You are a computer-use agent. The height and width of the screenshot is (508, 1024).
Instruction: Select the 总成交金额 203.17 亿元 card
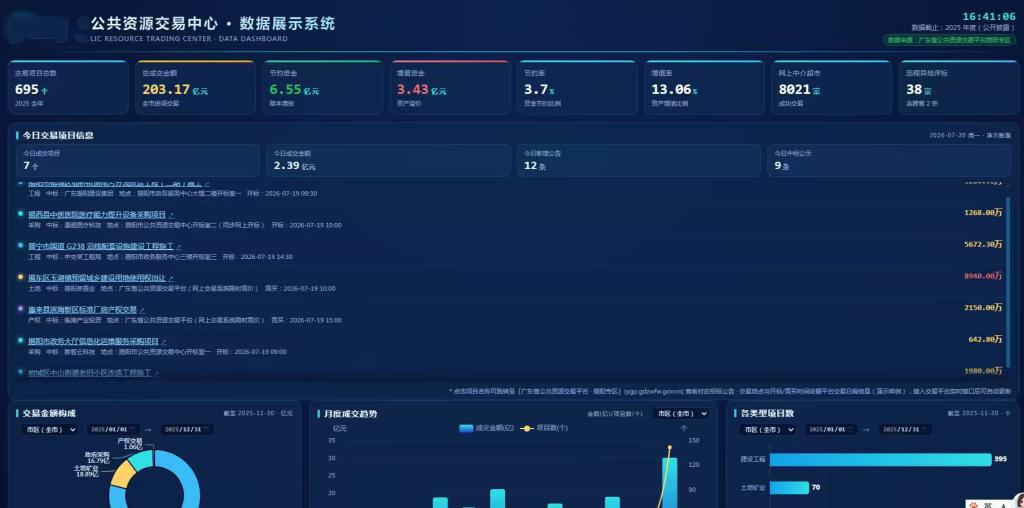pos(195,87)
